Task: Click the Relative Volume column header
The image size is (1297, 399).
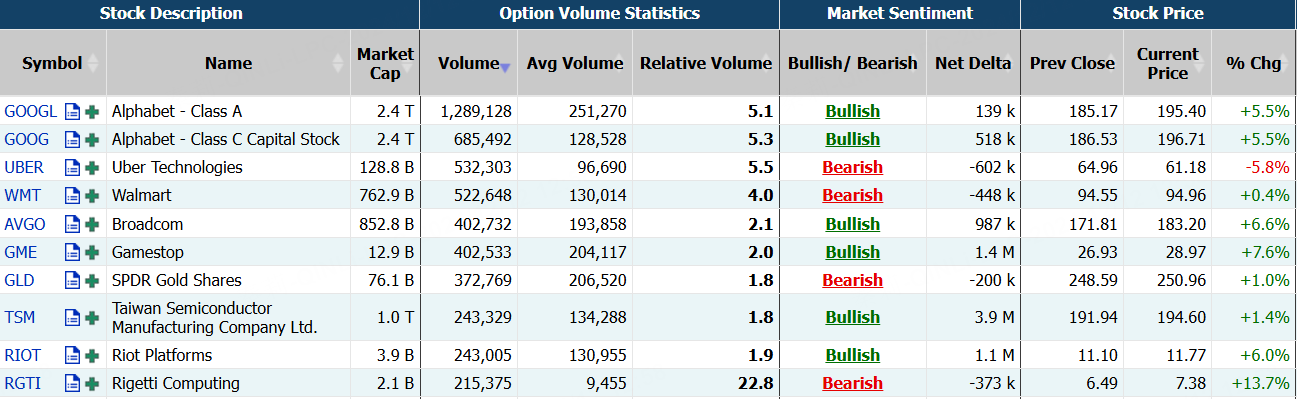Action: pos(706,63)
